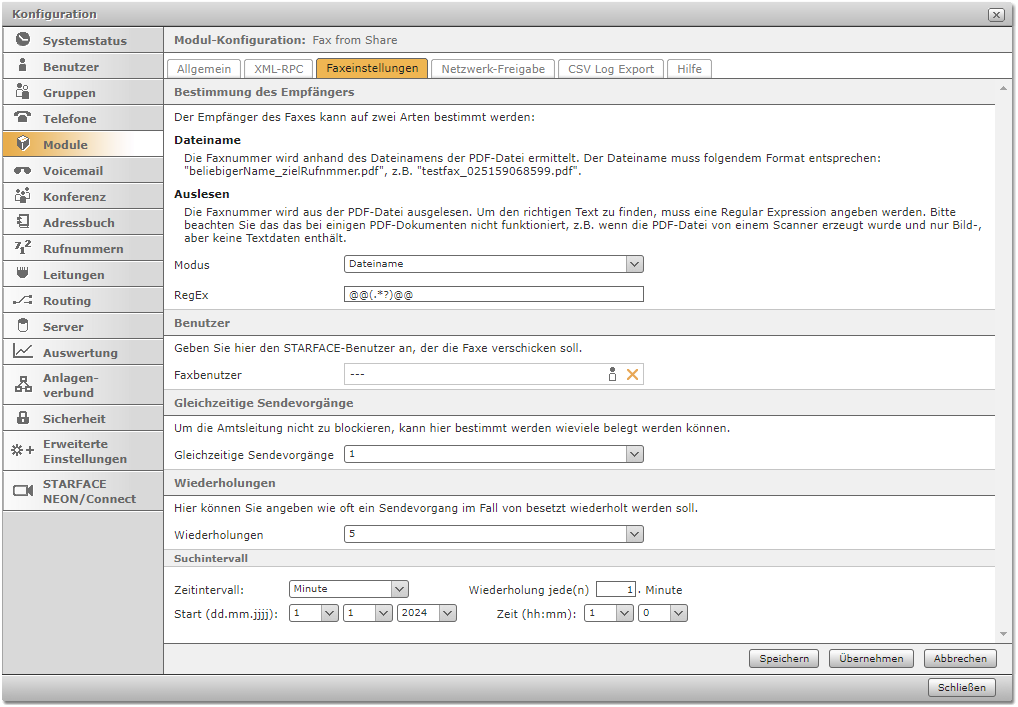Open the CSV Log Export tab
1018x707 pixels.
point(610,69)
